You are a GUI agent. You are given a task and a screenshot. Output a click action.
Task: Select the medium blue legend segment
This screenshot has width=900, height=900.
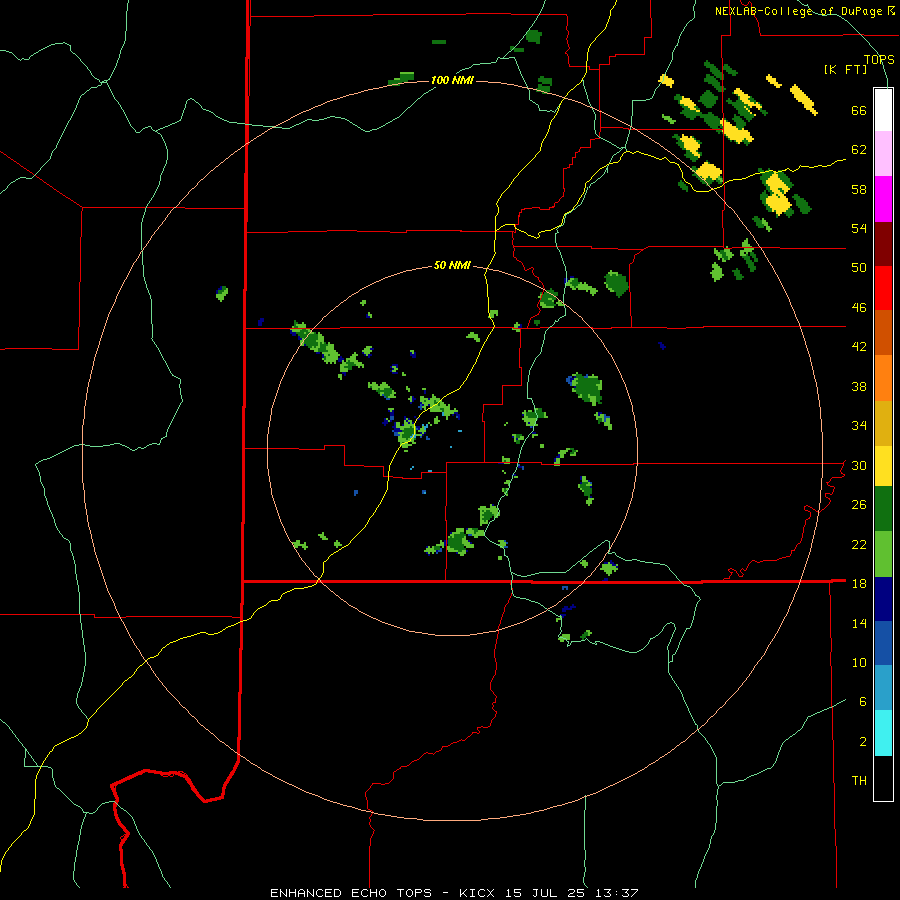[x=883, y=643]
